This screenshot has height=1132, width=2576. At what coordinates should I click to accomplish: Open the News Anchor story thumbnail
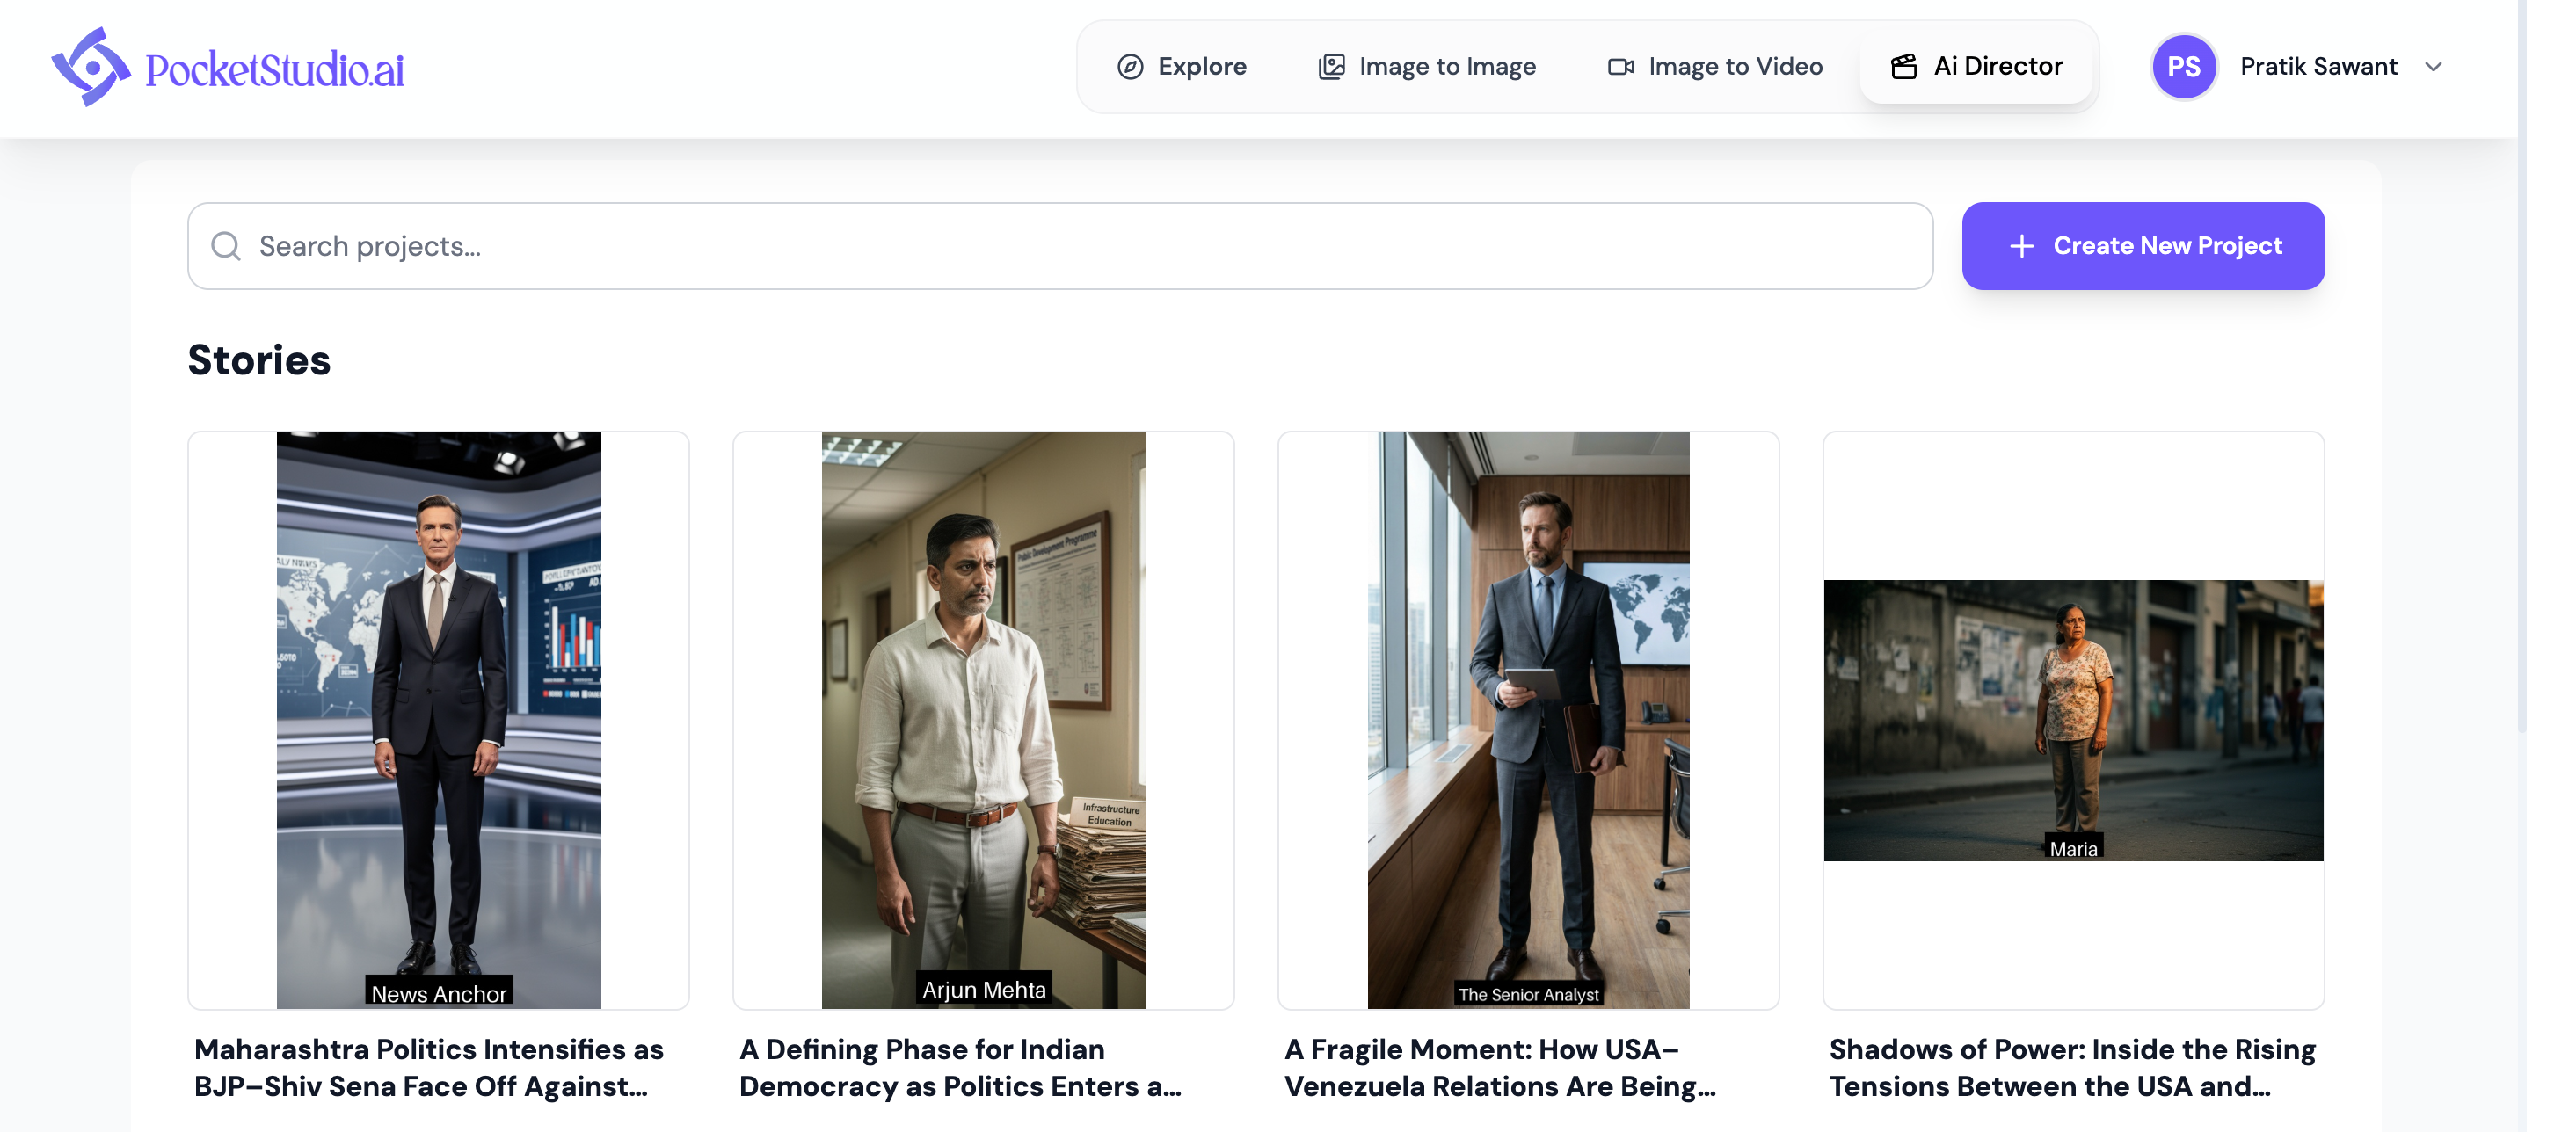438,720
